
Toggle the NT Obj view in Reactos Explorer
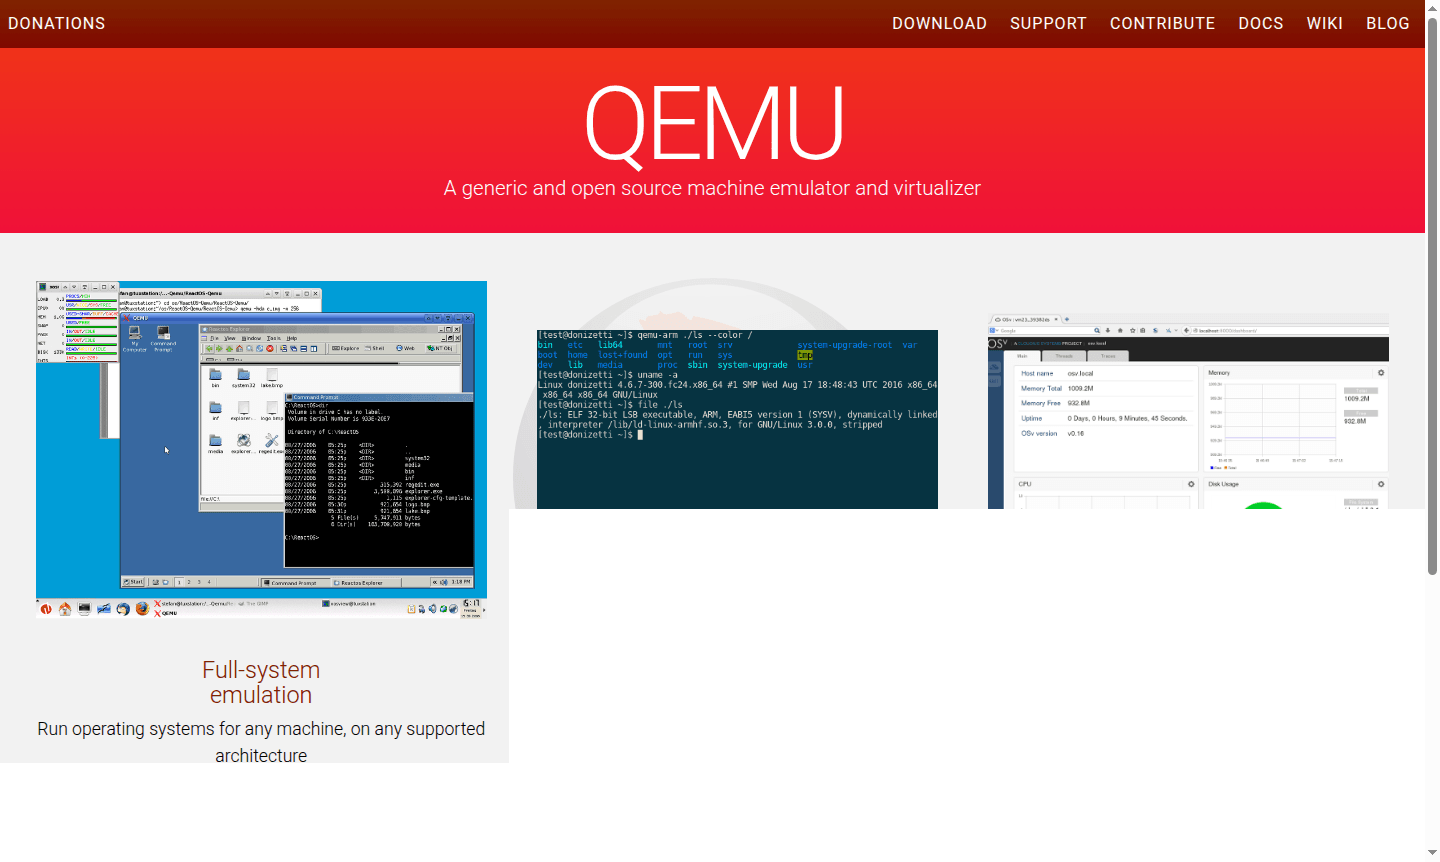click(440, 348)
